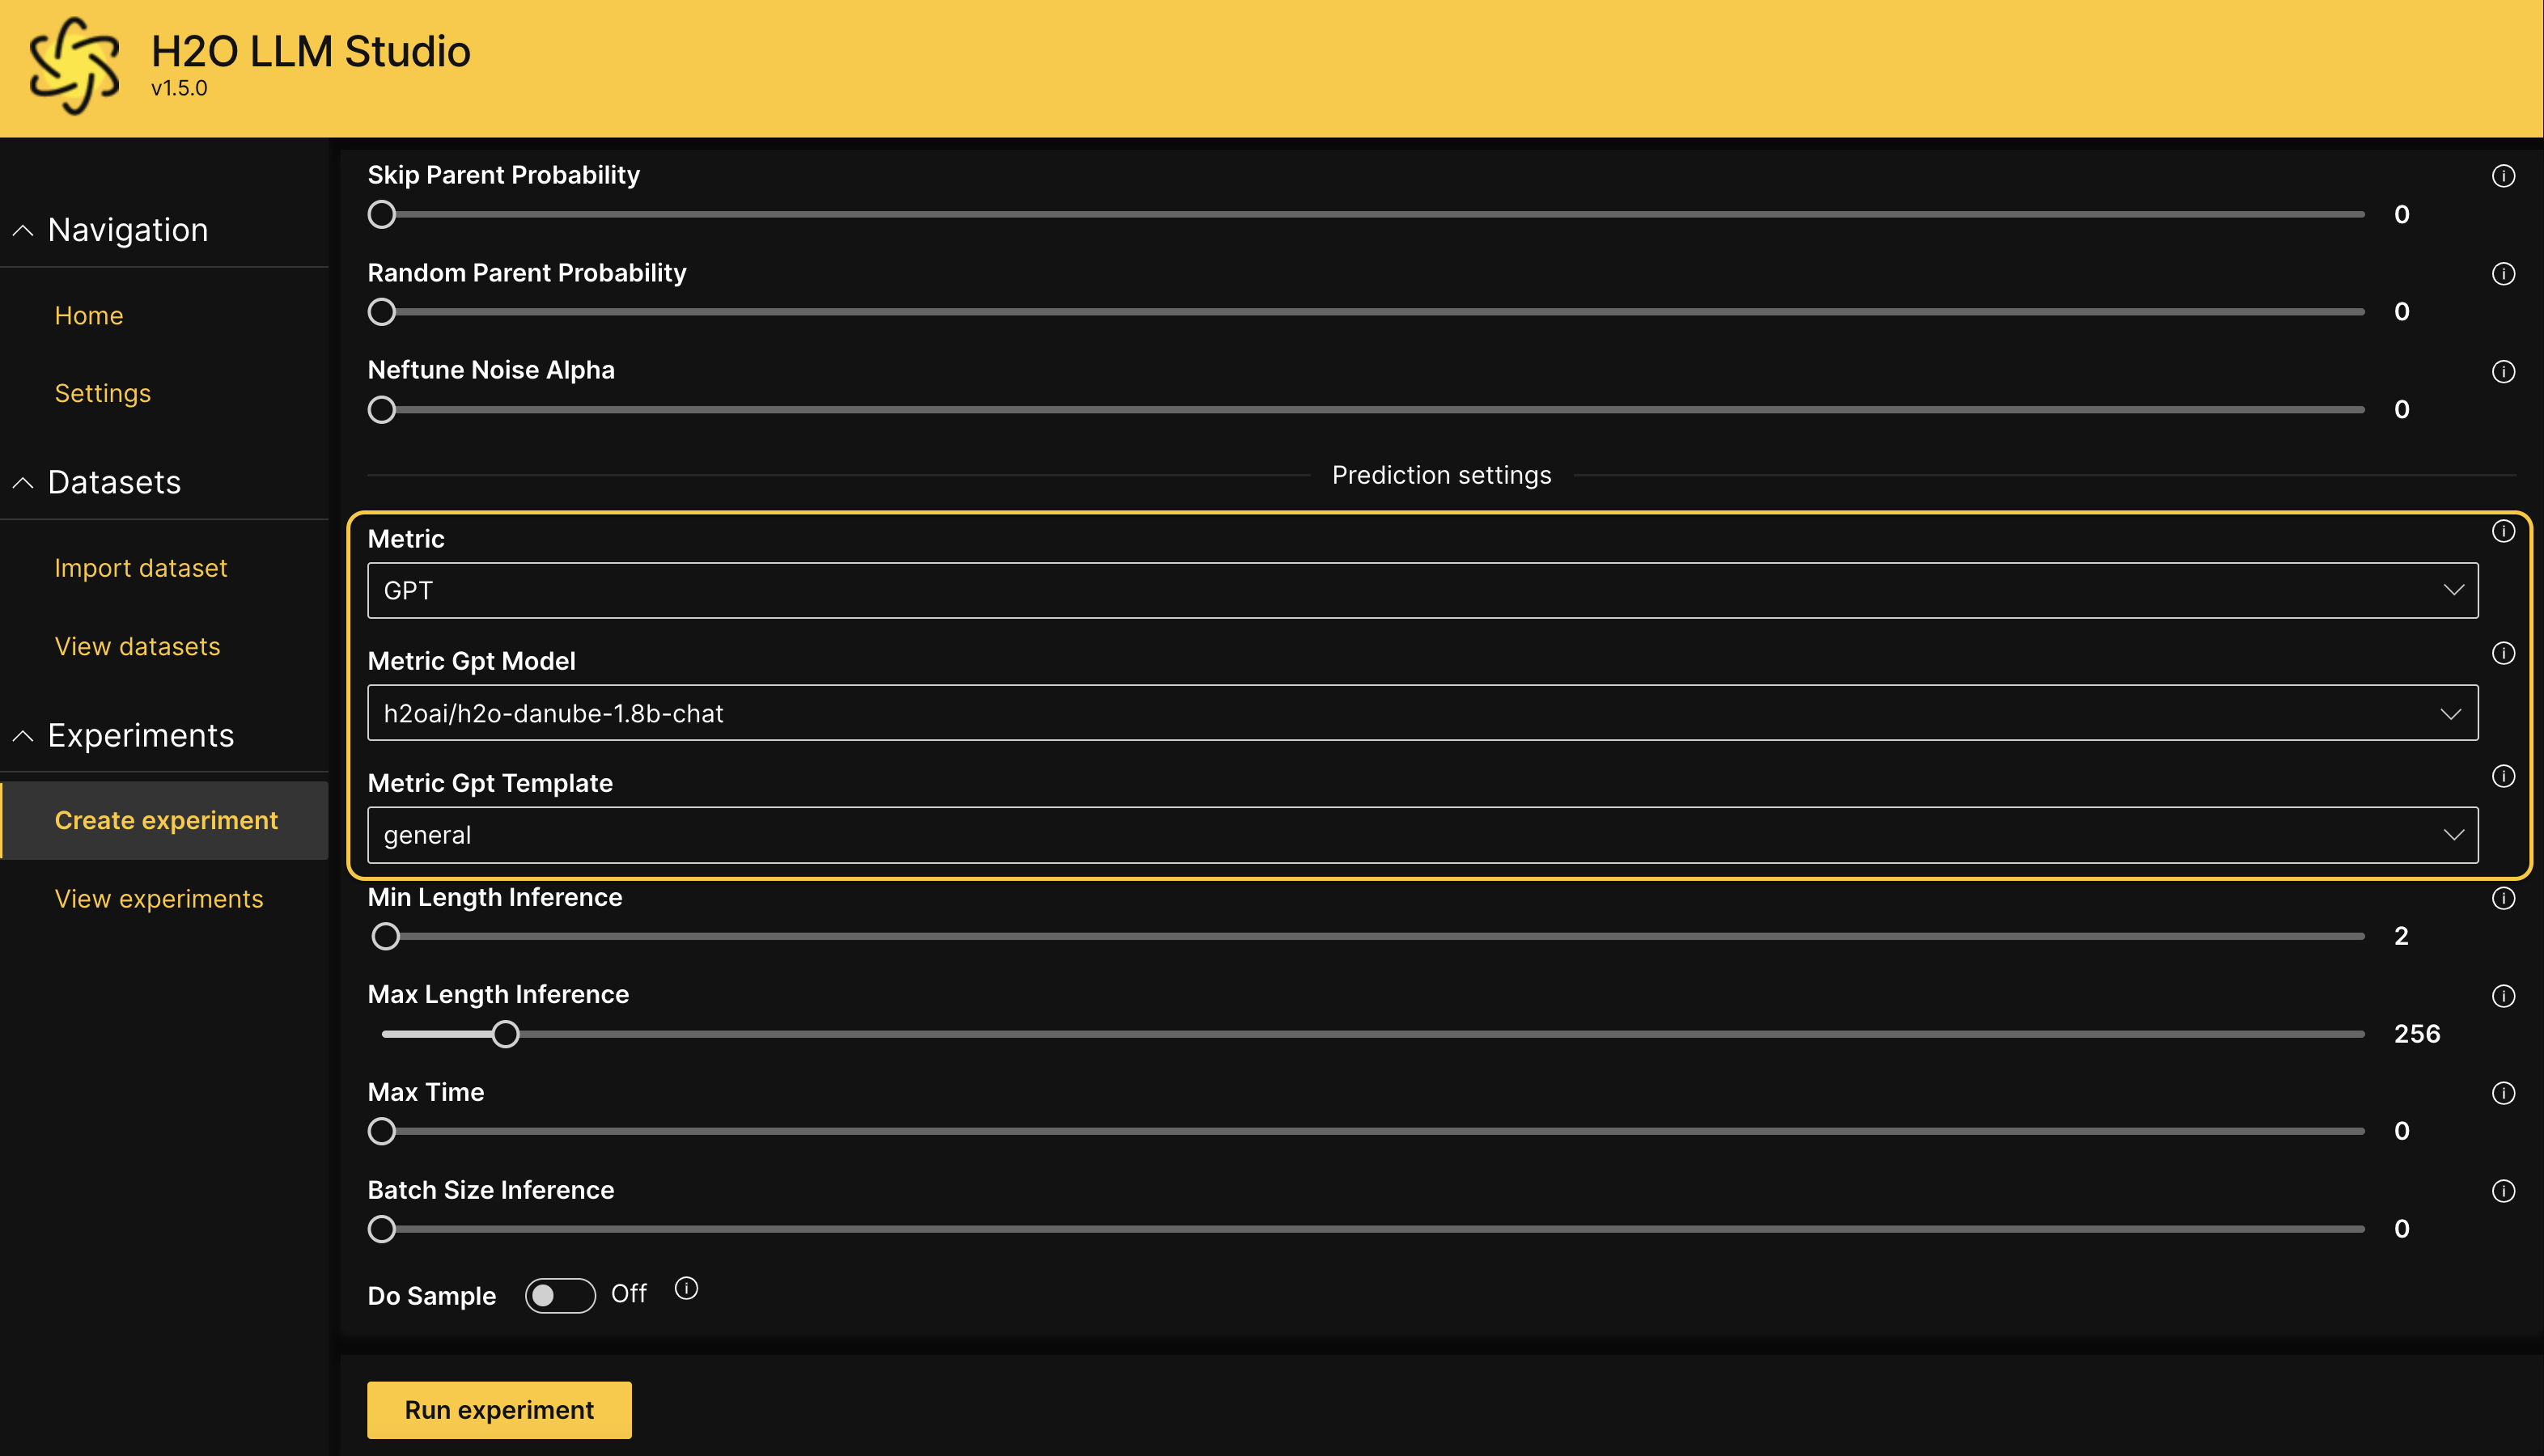The height and width of the screenshot is (1456, 2544).
Task: Click the Skip Parent Probability slider handle
Action: click(x=382, y=215)
